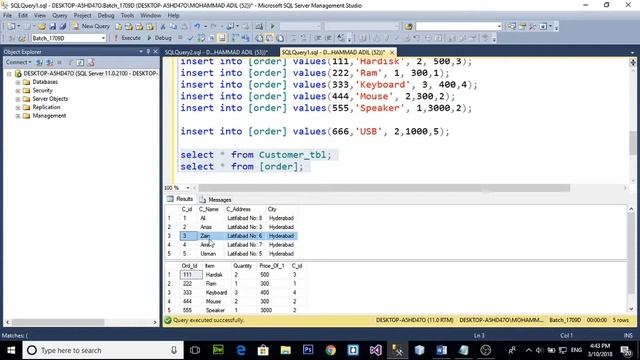Click the Open File folder icon
Viewport: 640px width, 360px height.
pos(42,26)
